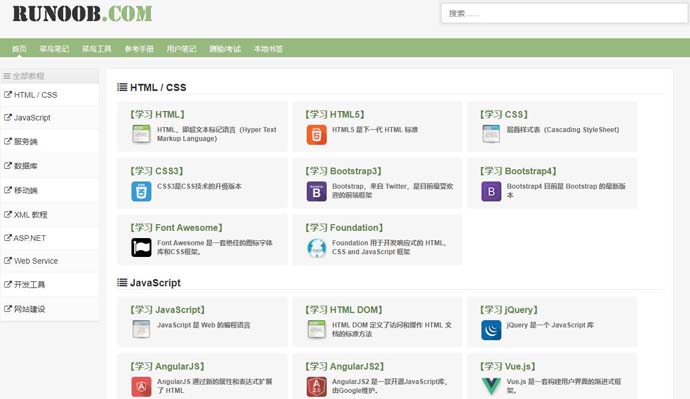This screenshot has width=690, height=399.
Task: Open the Vue.js green V icon
Action: tap(491, 386)
